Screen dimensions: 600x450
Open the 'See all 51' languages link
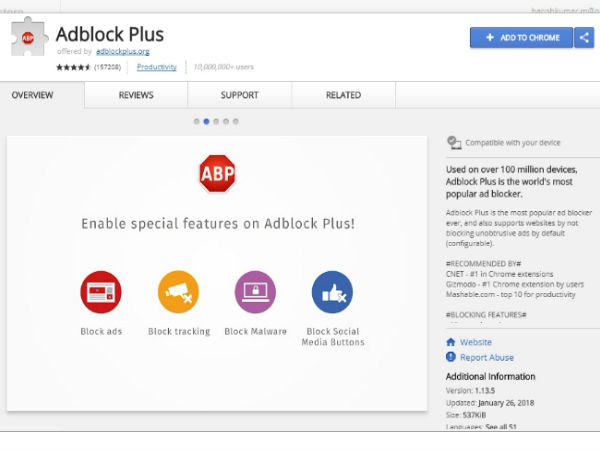(x=501, y=427)
